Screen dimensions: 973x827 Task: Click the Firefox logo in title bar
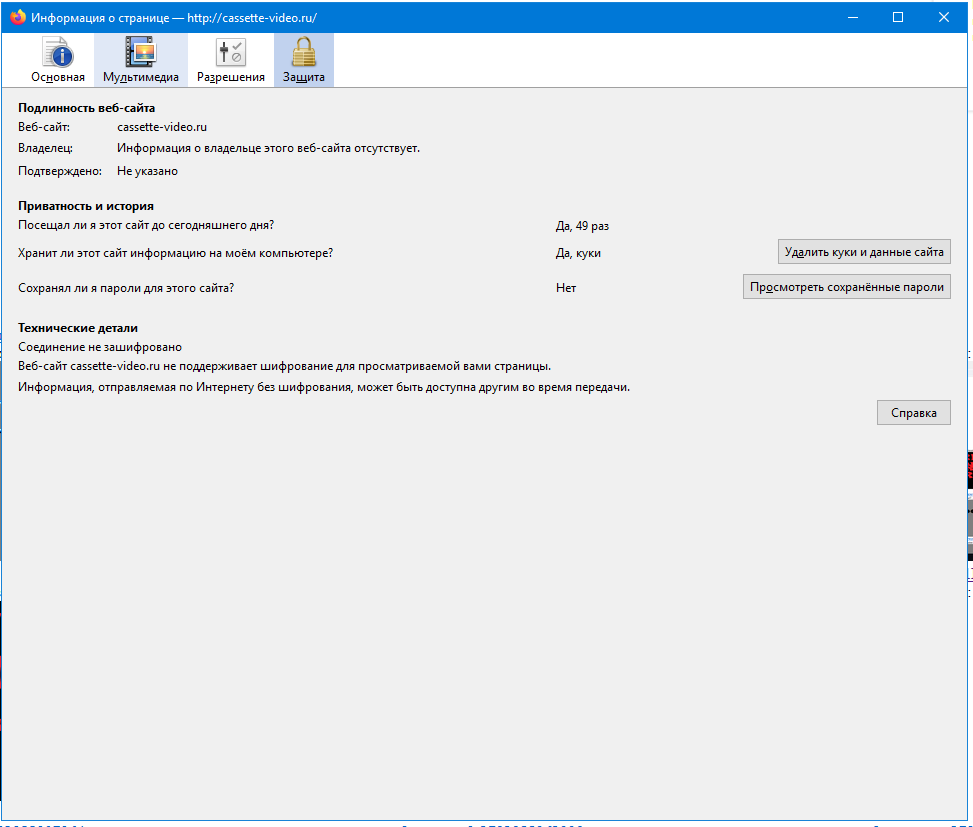tap(18, 17)
